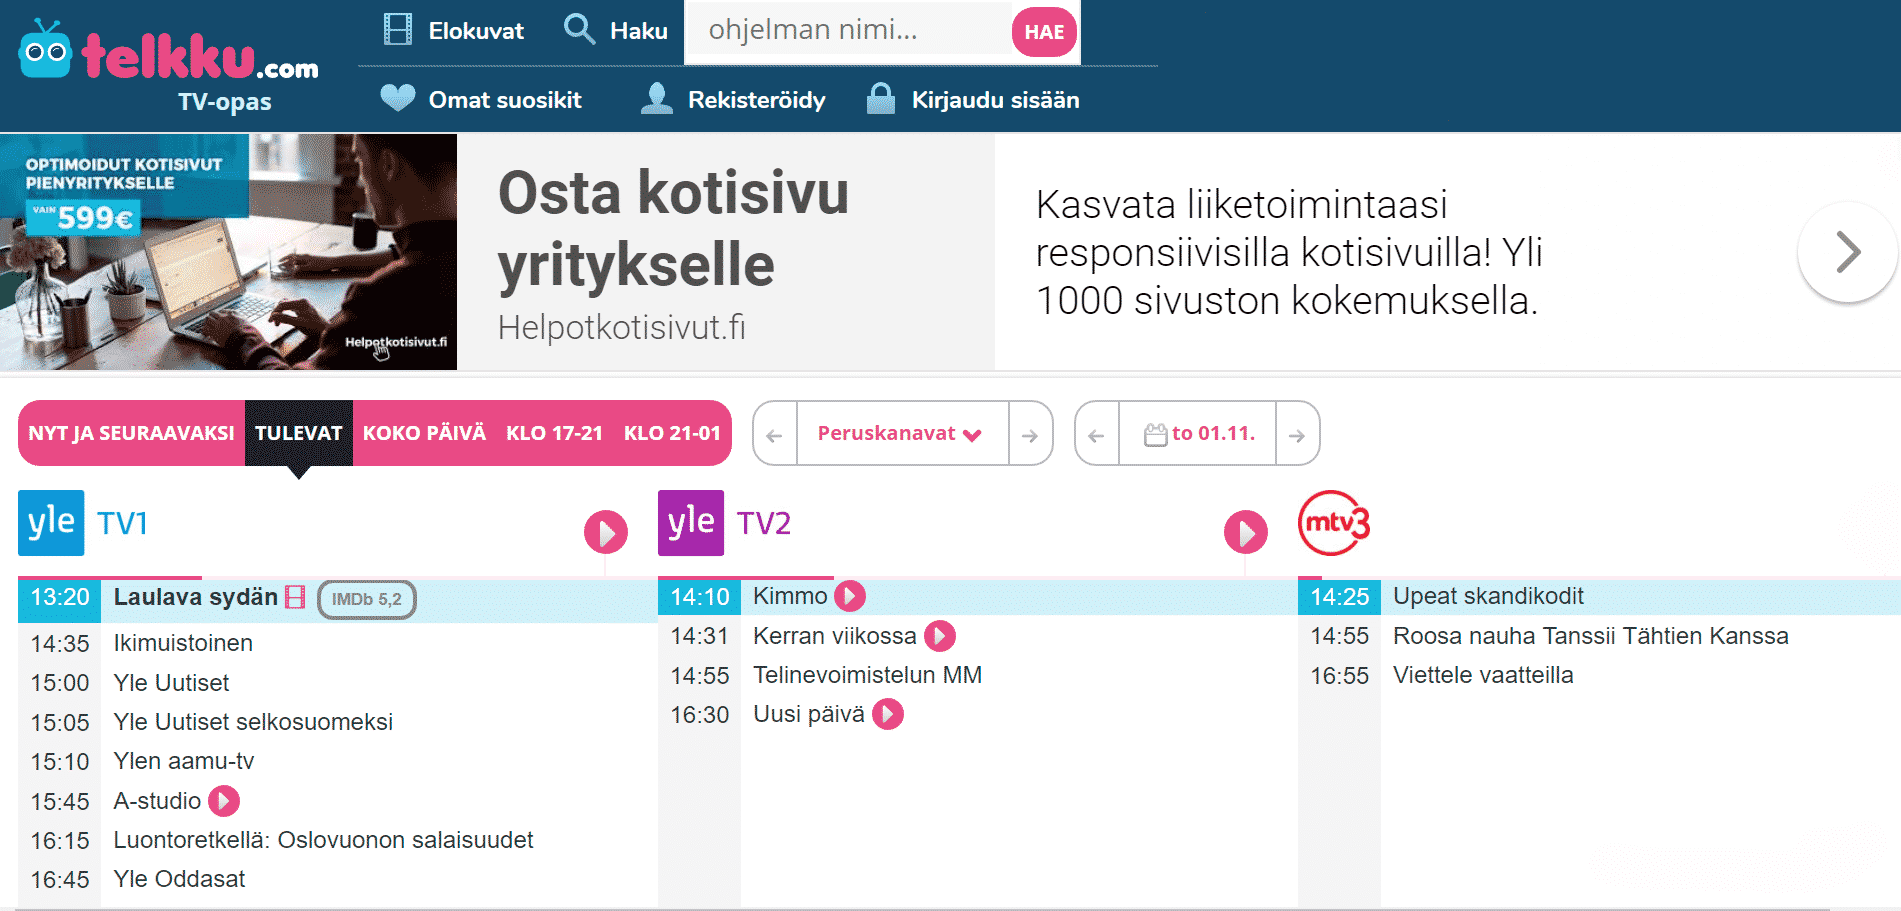Open the Yle TV2 channel logo
Viewport: 1901px width, 911px height.
pyautogui.click(x=725, y=523)
